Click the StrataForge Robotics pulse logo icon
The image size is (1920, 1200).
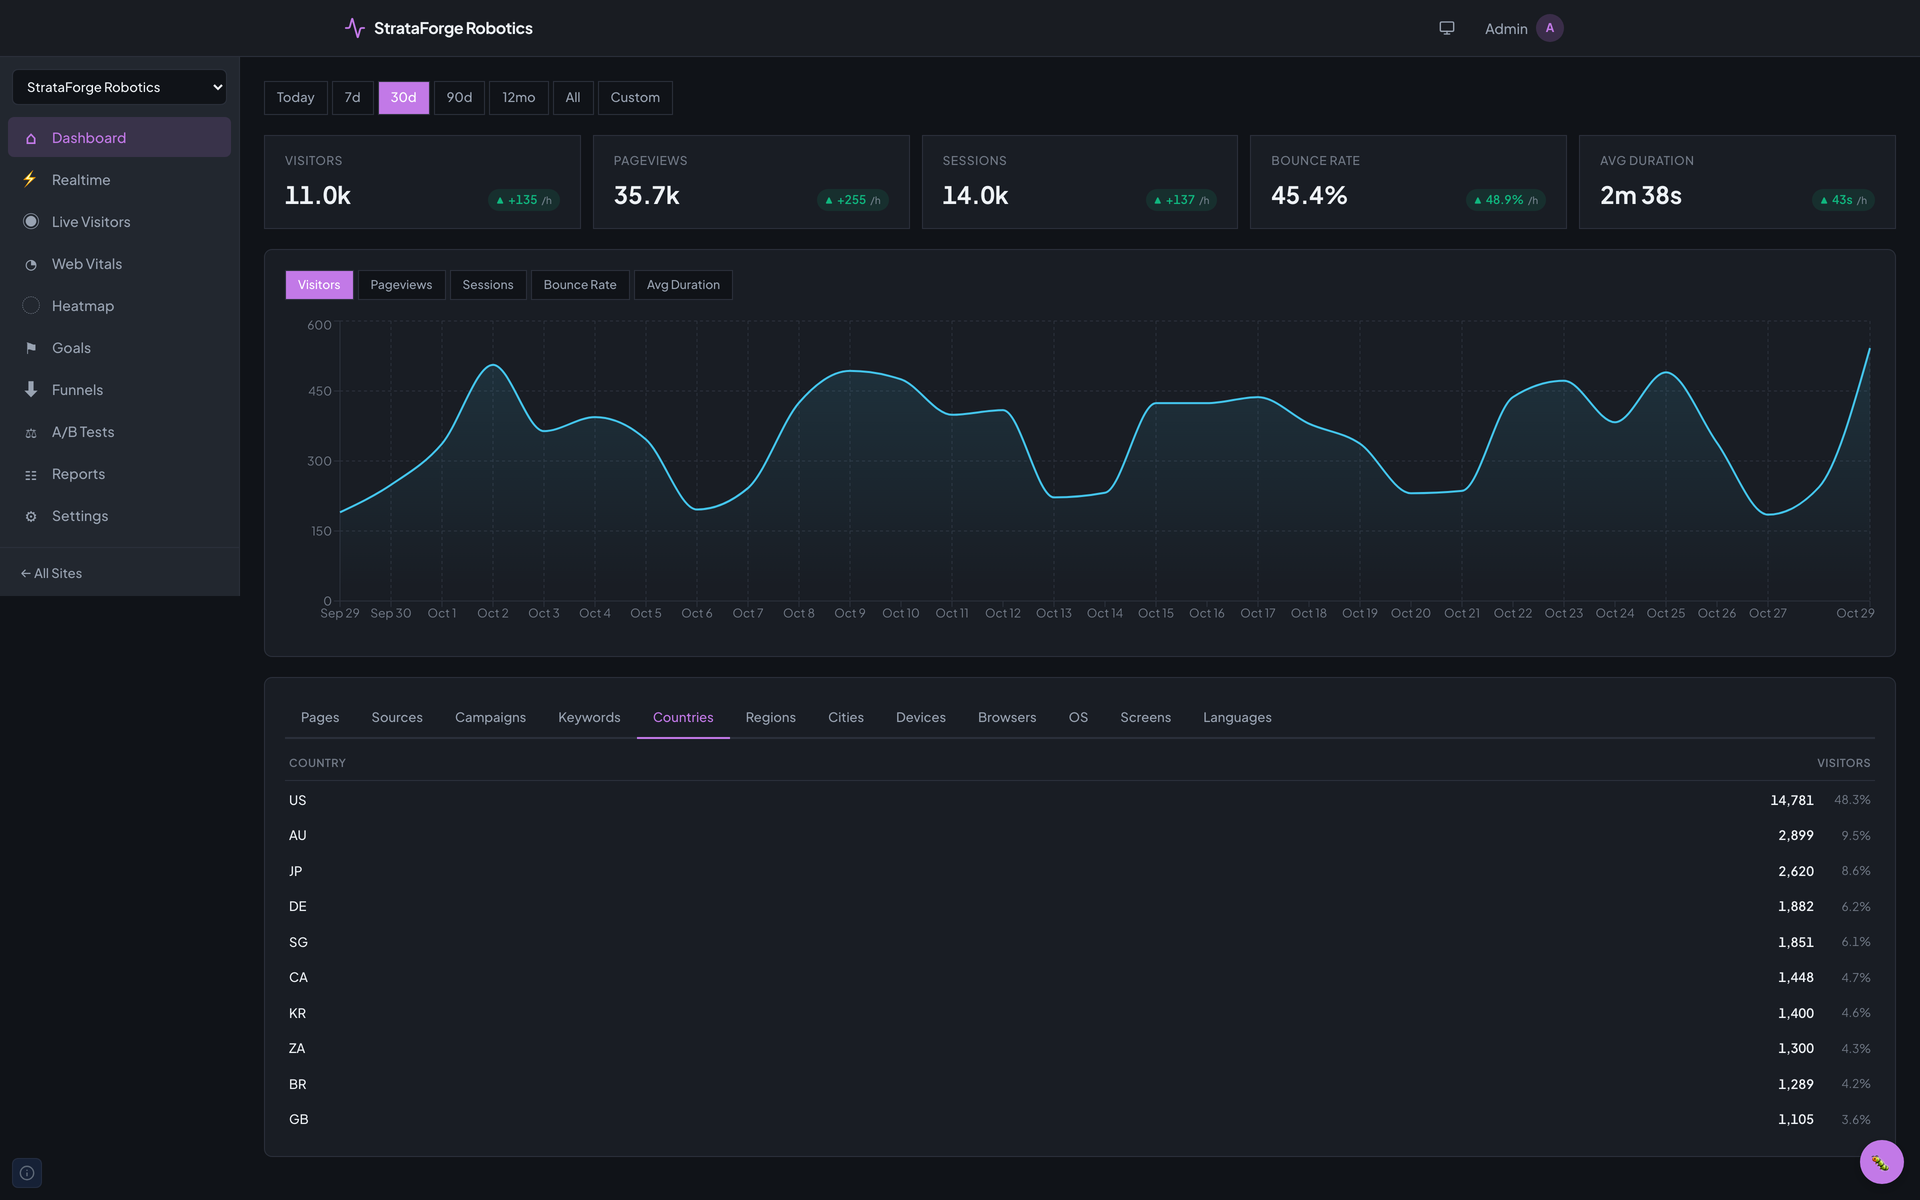(354, 28)
